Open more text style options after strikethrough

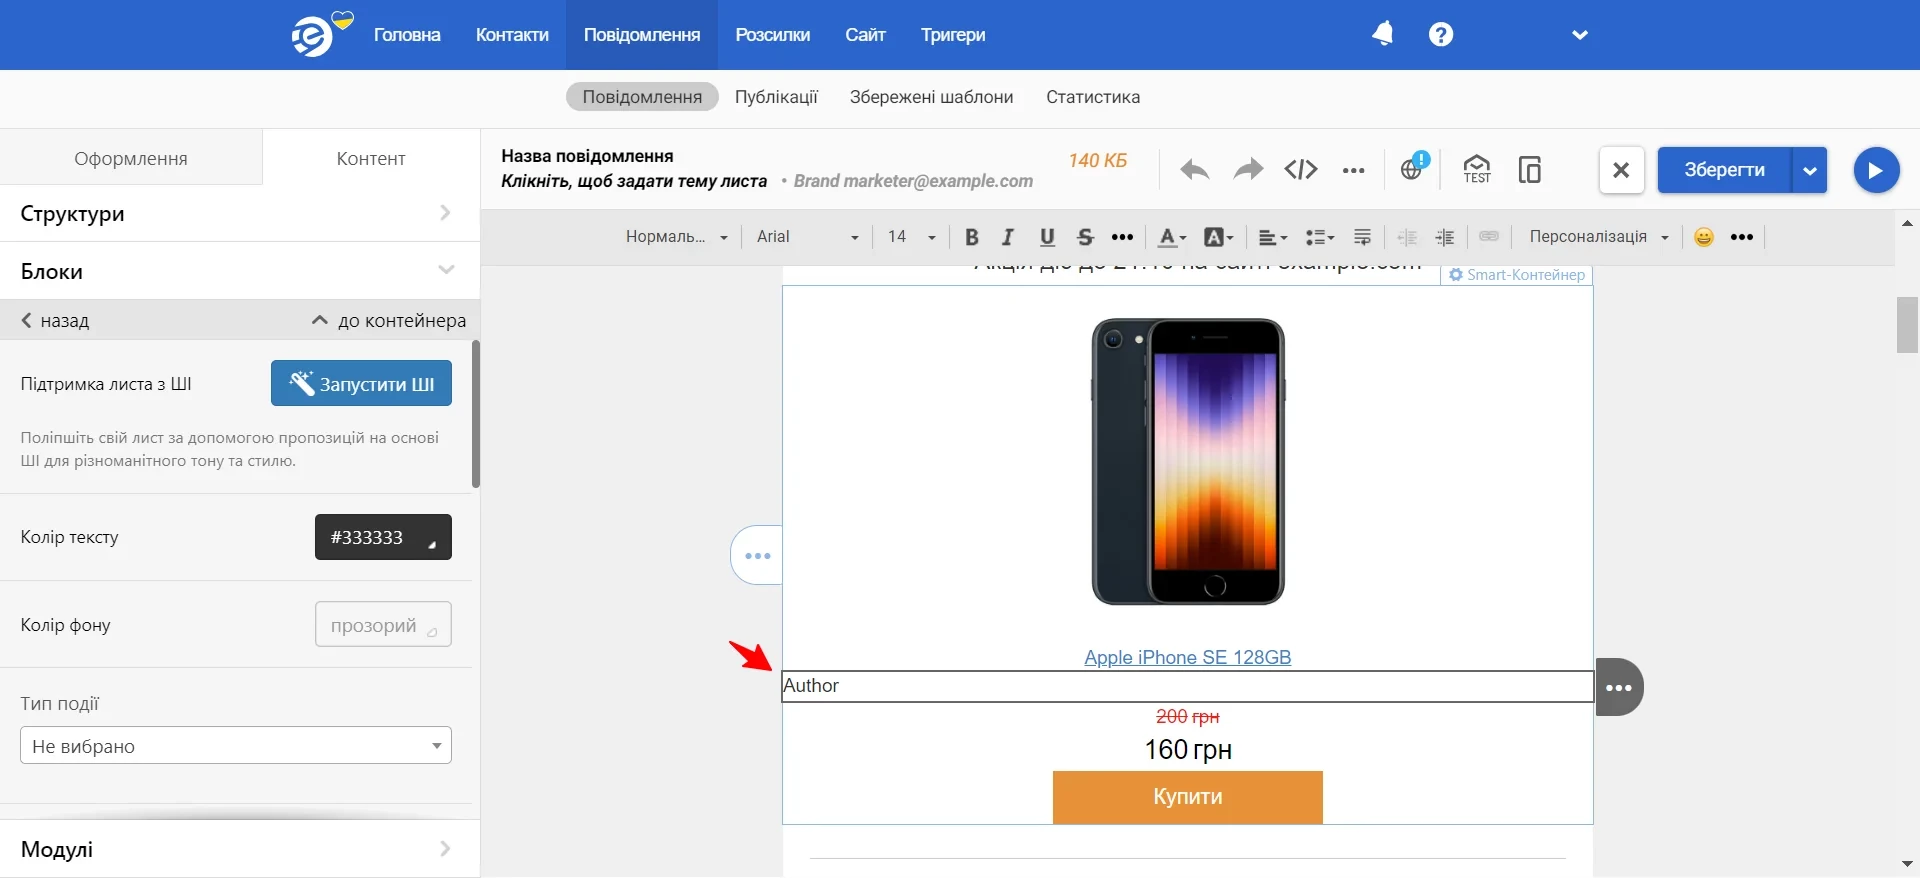point(1122,237)
